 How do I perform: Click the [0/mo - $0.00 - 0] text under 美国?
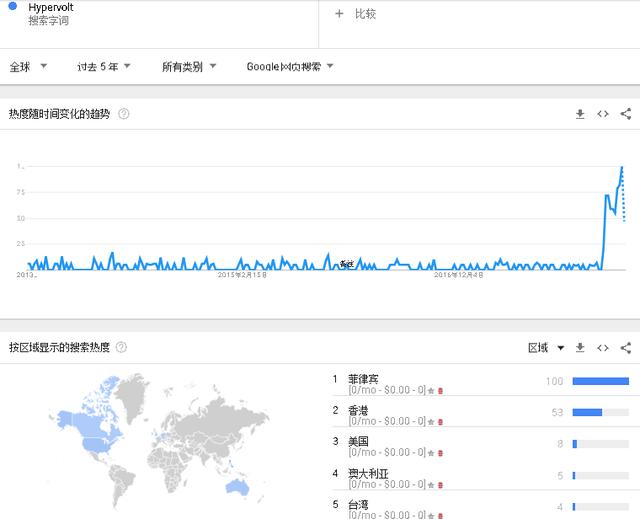click(387, 452)
